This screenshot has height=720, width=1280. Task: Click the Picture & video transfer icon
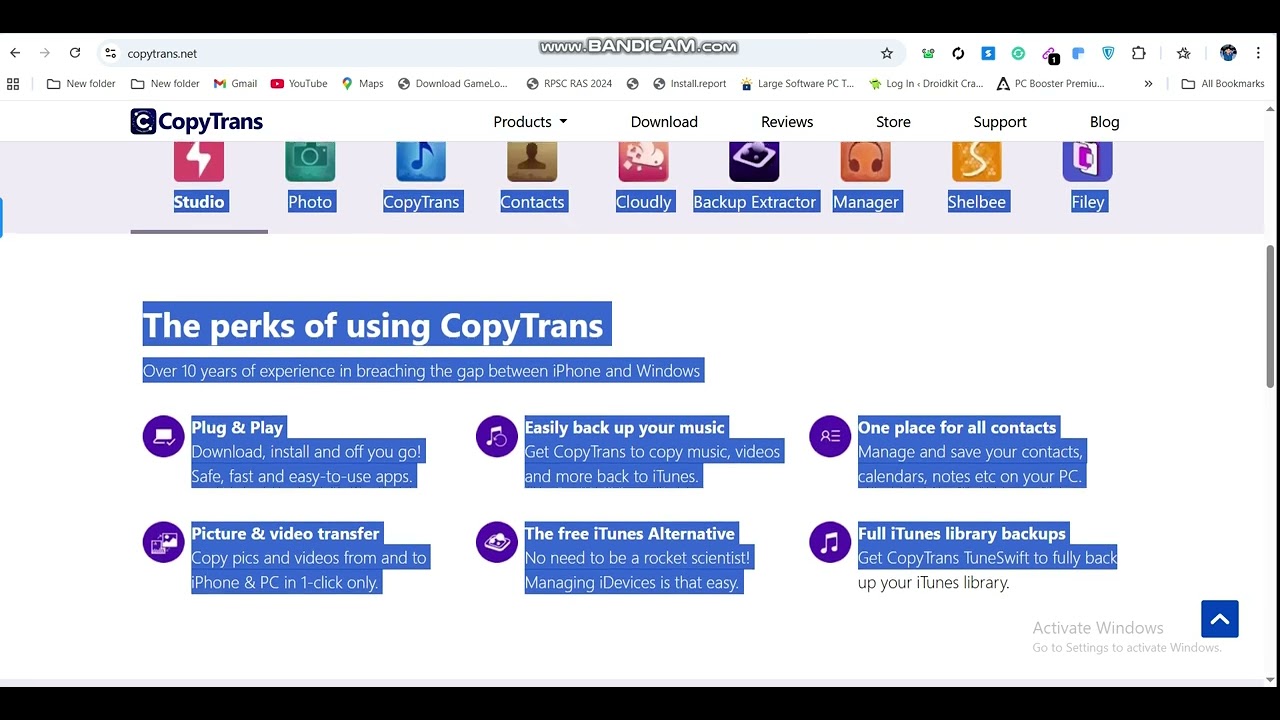[x=163, y=542]
